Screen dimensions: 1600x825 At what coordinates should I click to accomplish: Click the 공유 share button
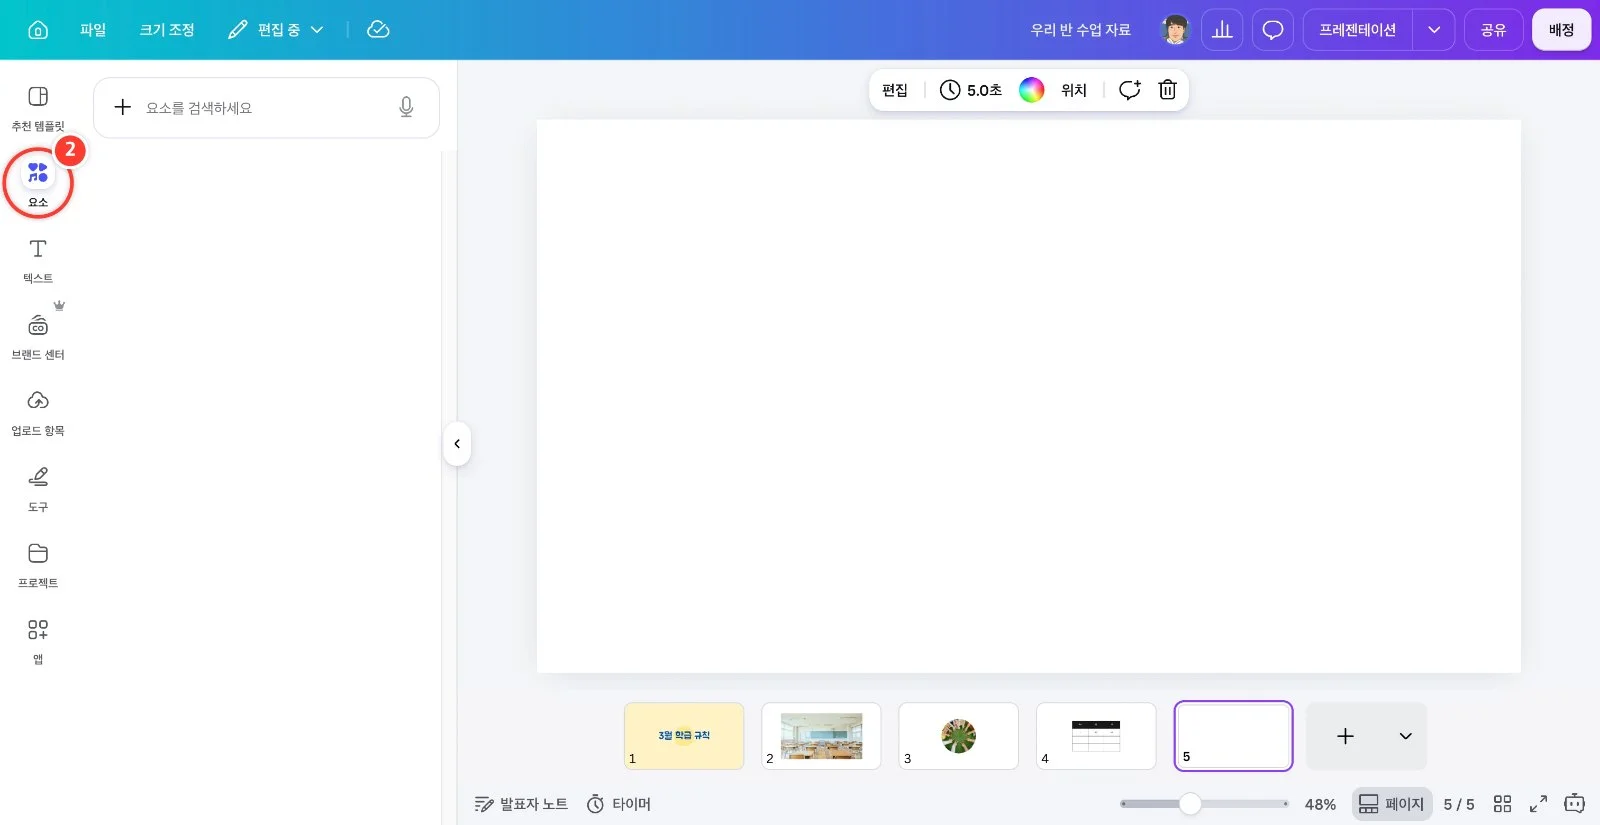pos(1494,30)
